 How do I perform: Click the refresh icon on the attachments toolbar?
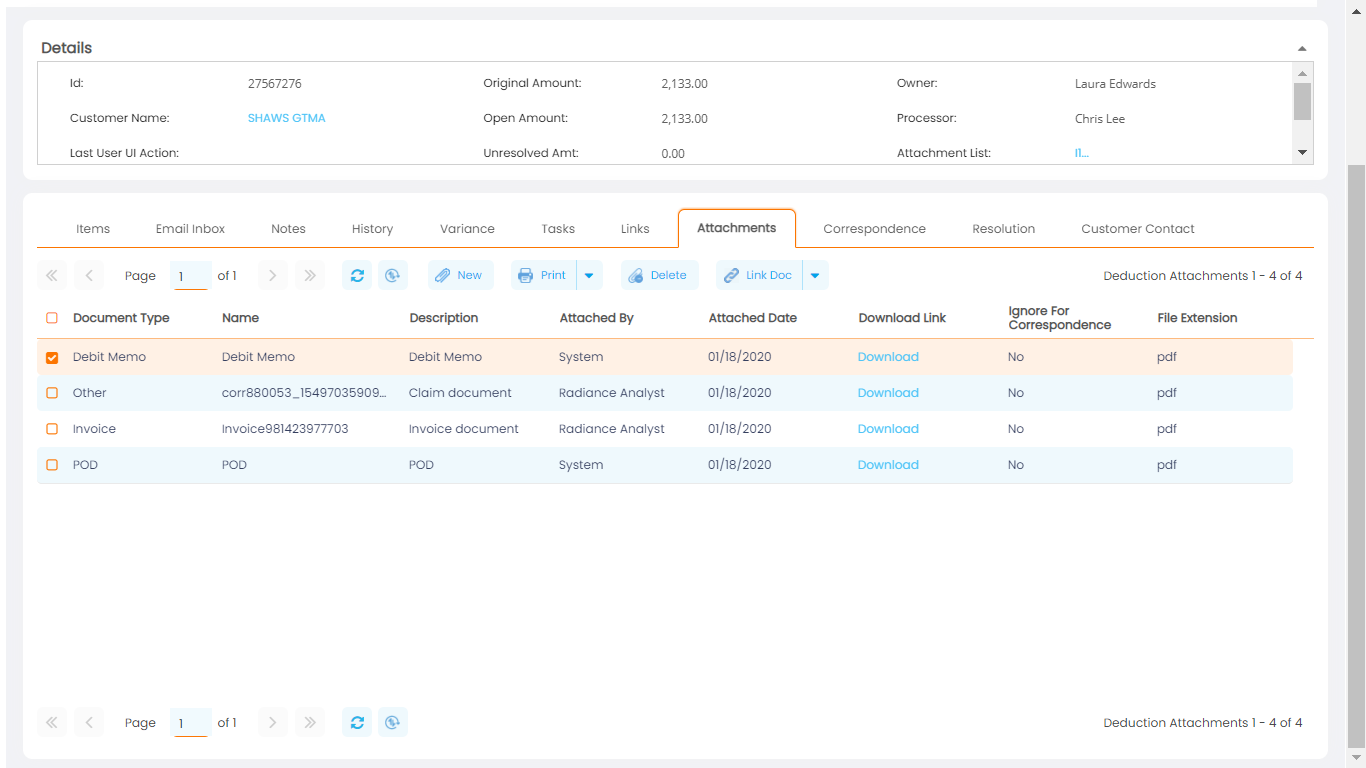click(357, 275)
